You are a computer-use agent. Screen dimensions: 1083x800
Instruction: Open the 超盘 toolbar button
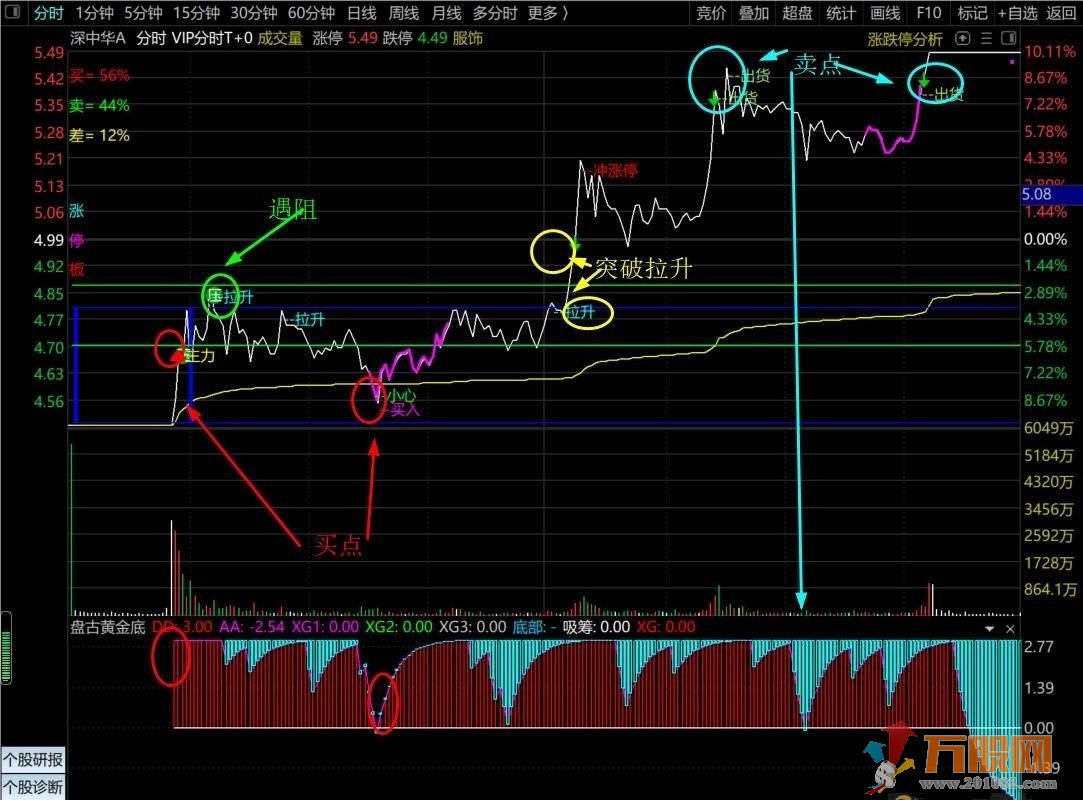coord(797,12)
